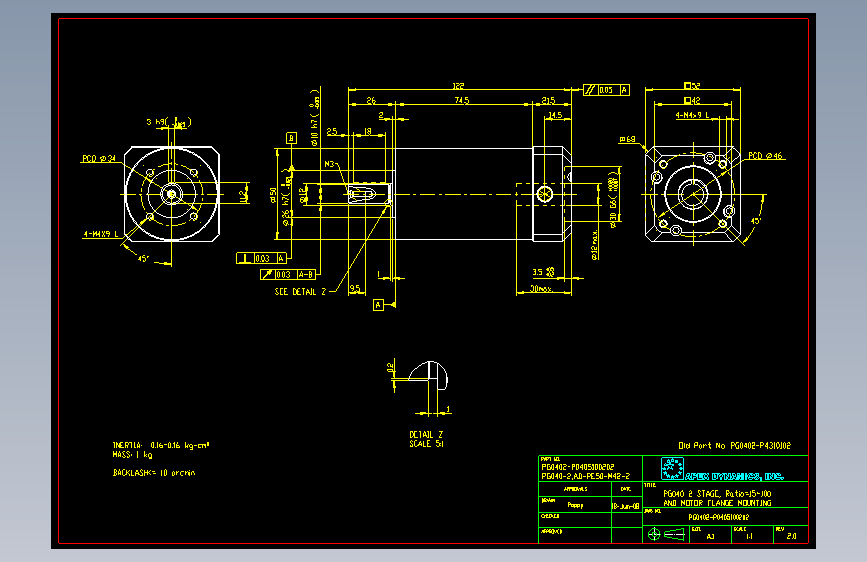Click the shaft key slot in side view
This screenshot has width=867, height=562.
[x=362, y=194]
